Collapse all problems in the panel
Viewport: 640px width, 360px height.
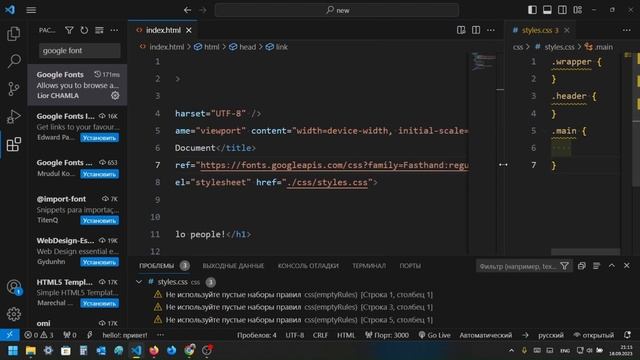(582, 266)
